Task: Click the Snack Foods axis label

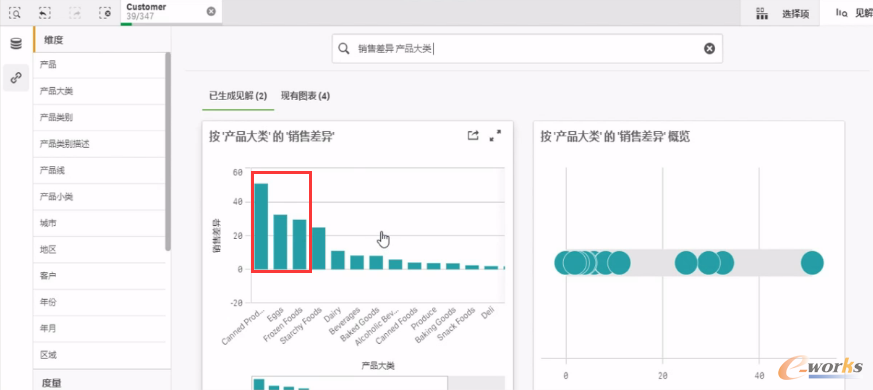Action: (457, 324)
